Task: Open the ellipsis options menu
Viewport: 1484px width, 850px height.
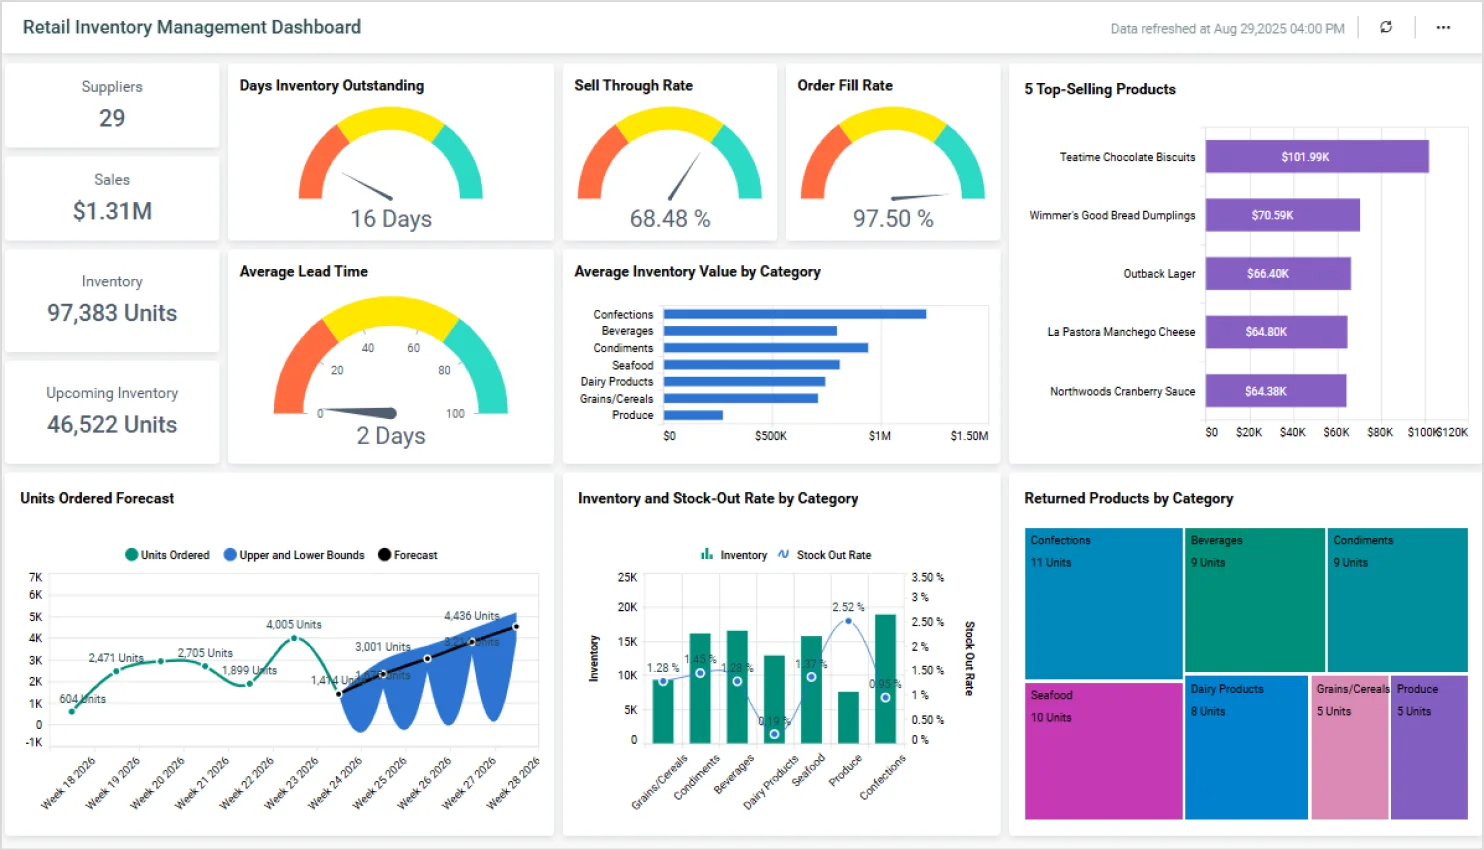Action: click(1443, 27)
